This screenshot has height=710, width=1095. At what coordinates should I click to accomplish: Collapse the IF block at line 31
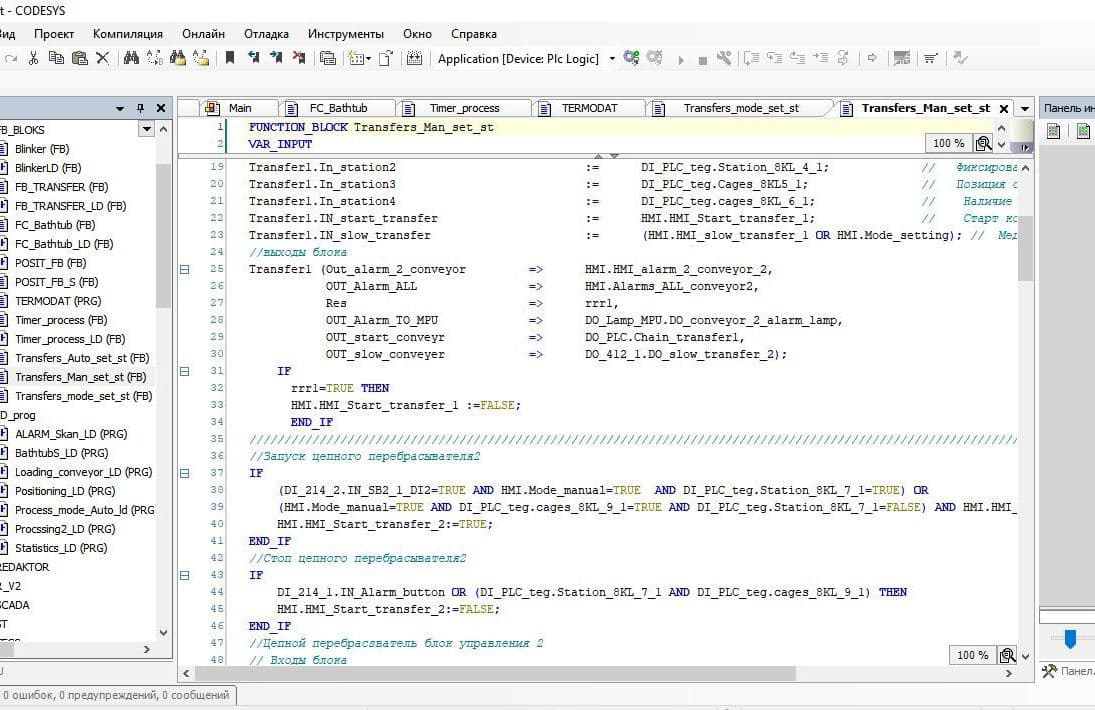[184, 371]
